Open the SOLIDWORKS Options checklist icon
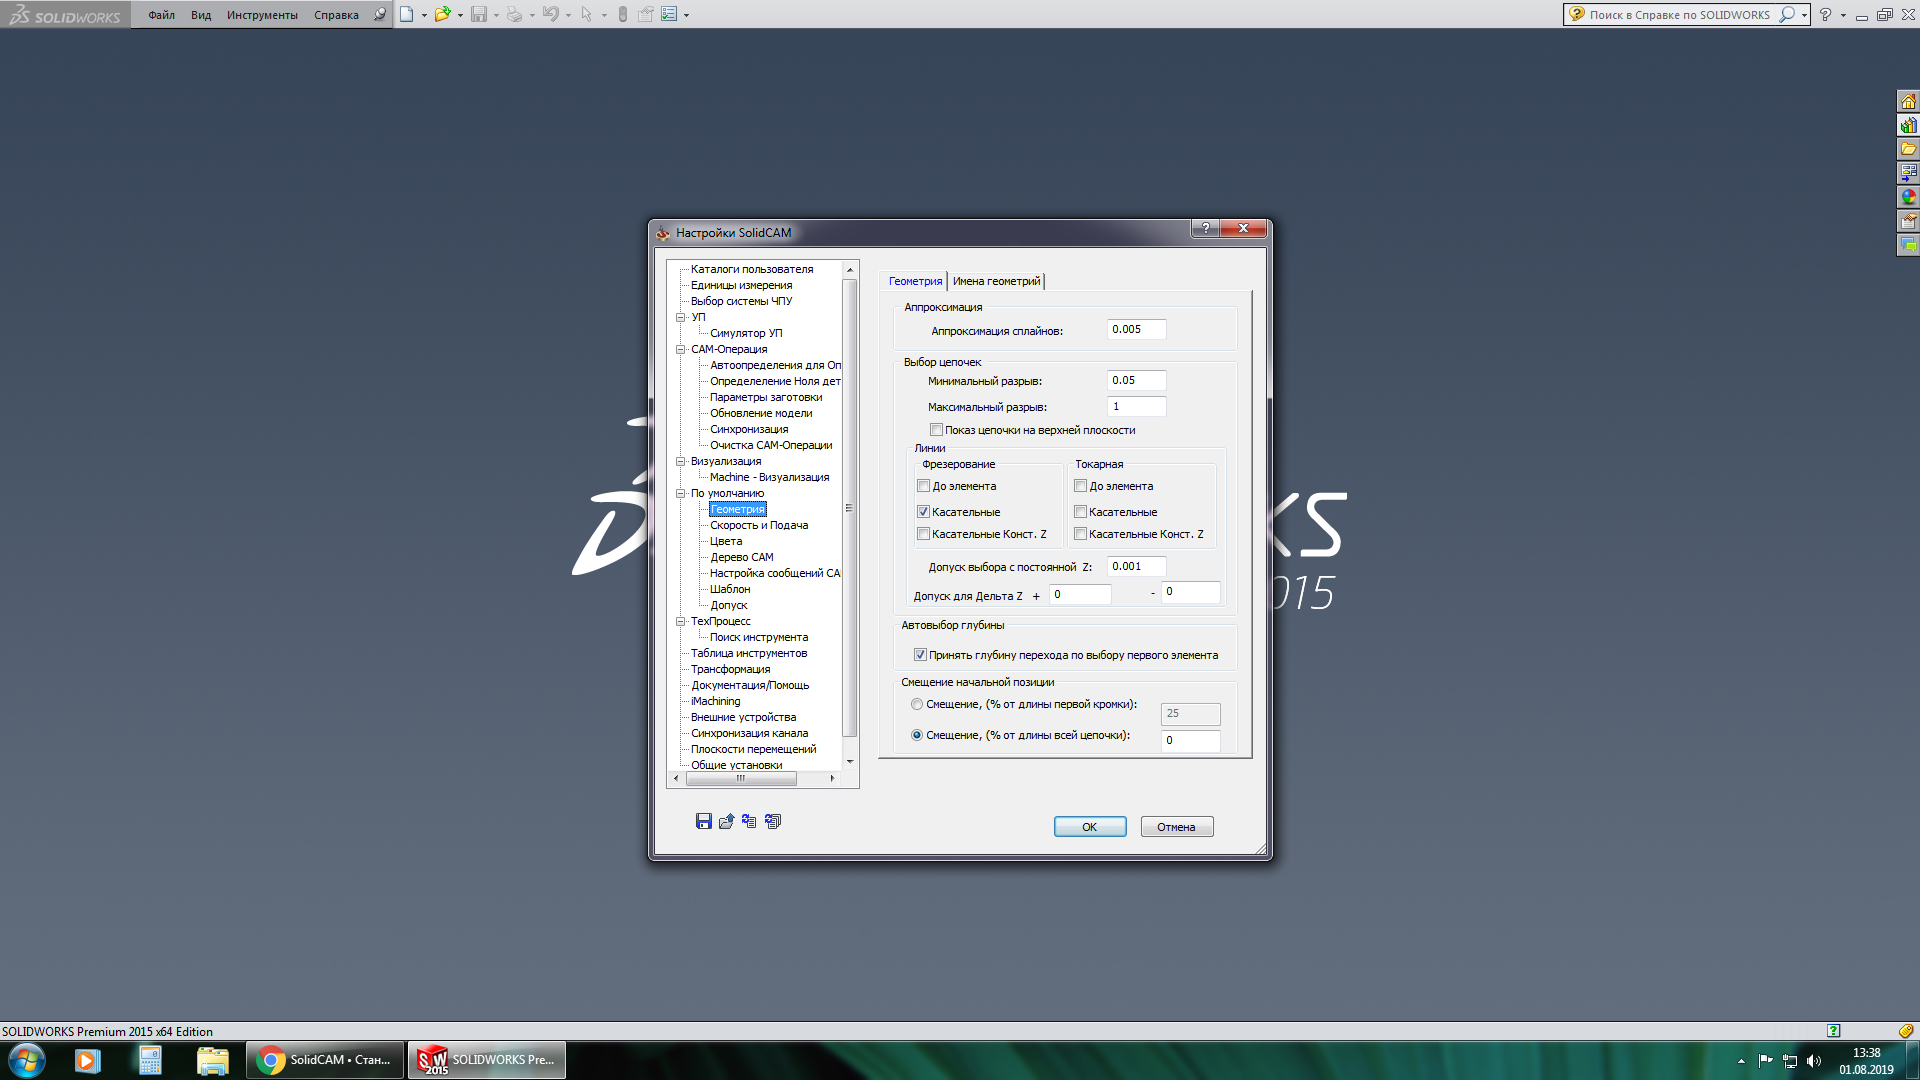Viewport: 1920px width, 1080px height. (x=669, y=14)
